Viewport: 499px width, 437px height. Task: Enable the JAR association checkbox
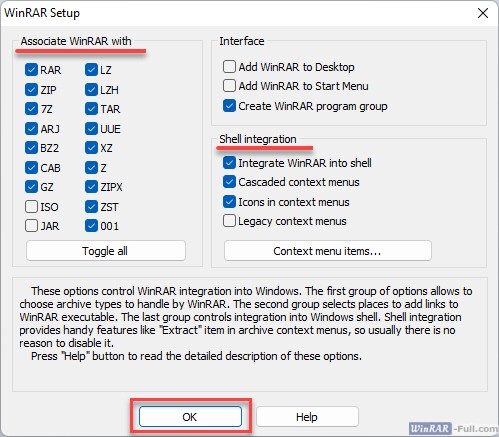tap(31, 226)
